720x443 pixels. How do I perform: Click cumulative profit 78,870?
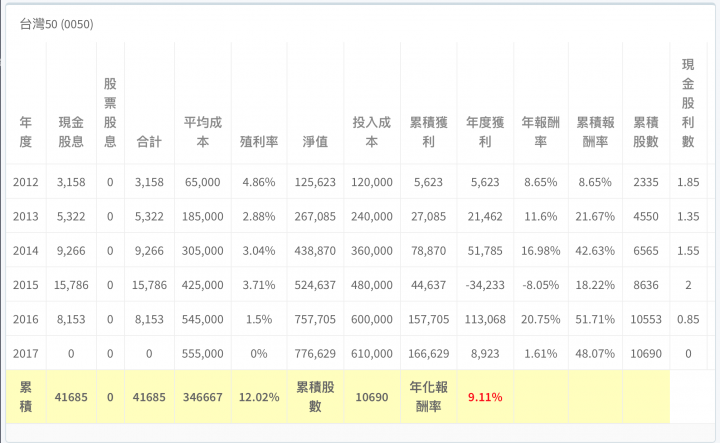coord(428,251)
